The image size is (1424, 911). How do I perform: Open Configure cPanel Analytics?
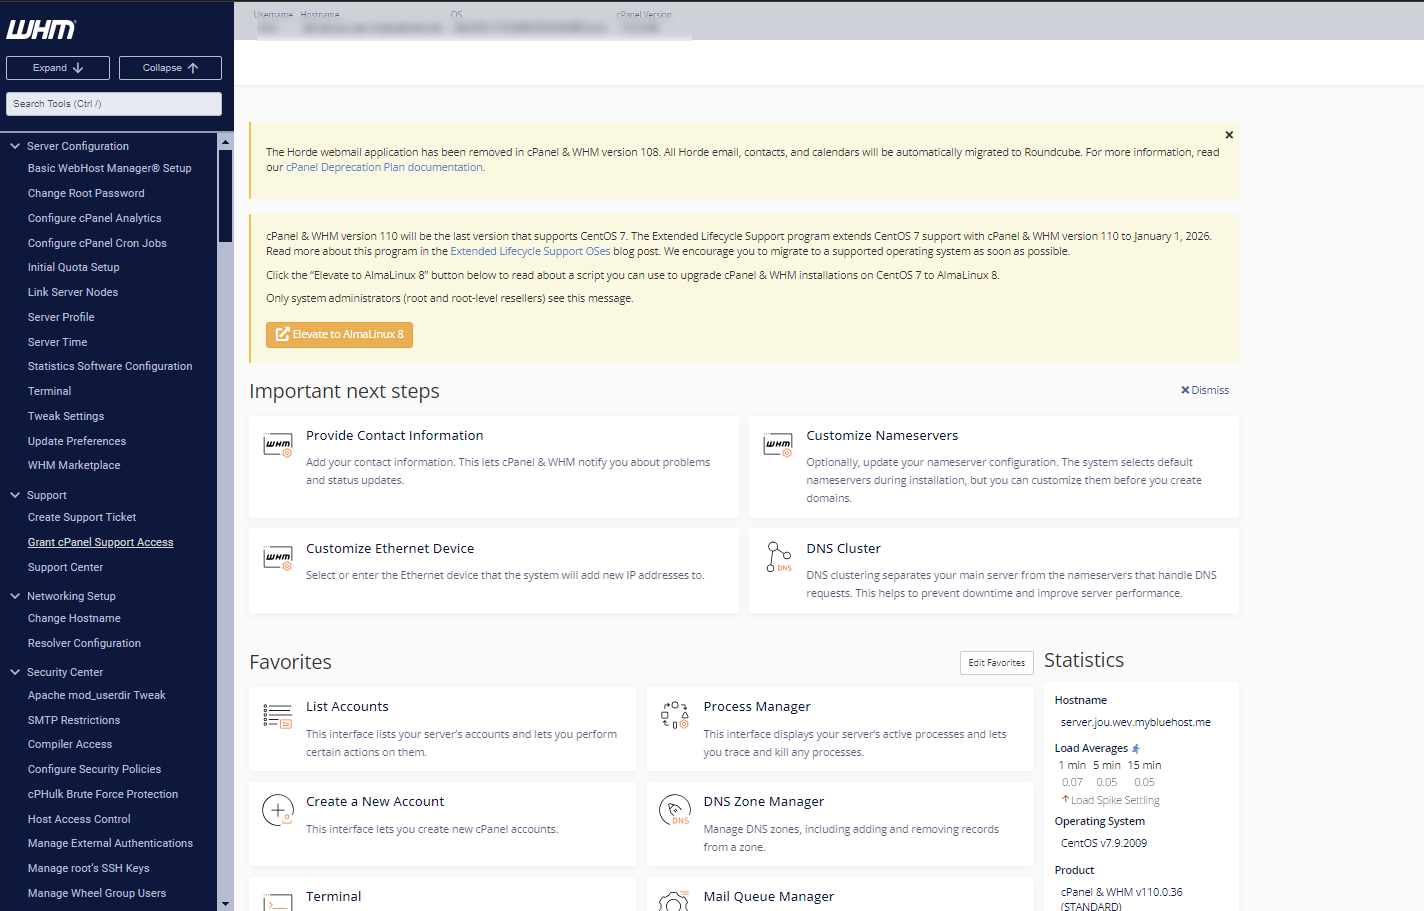click(x=95, y=218)
